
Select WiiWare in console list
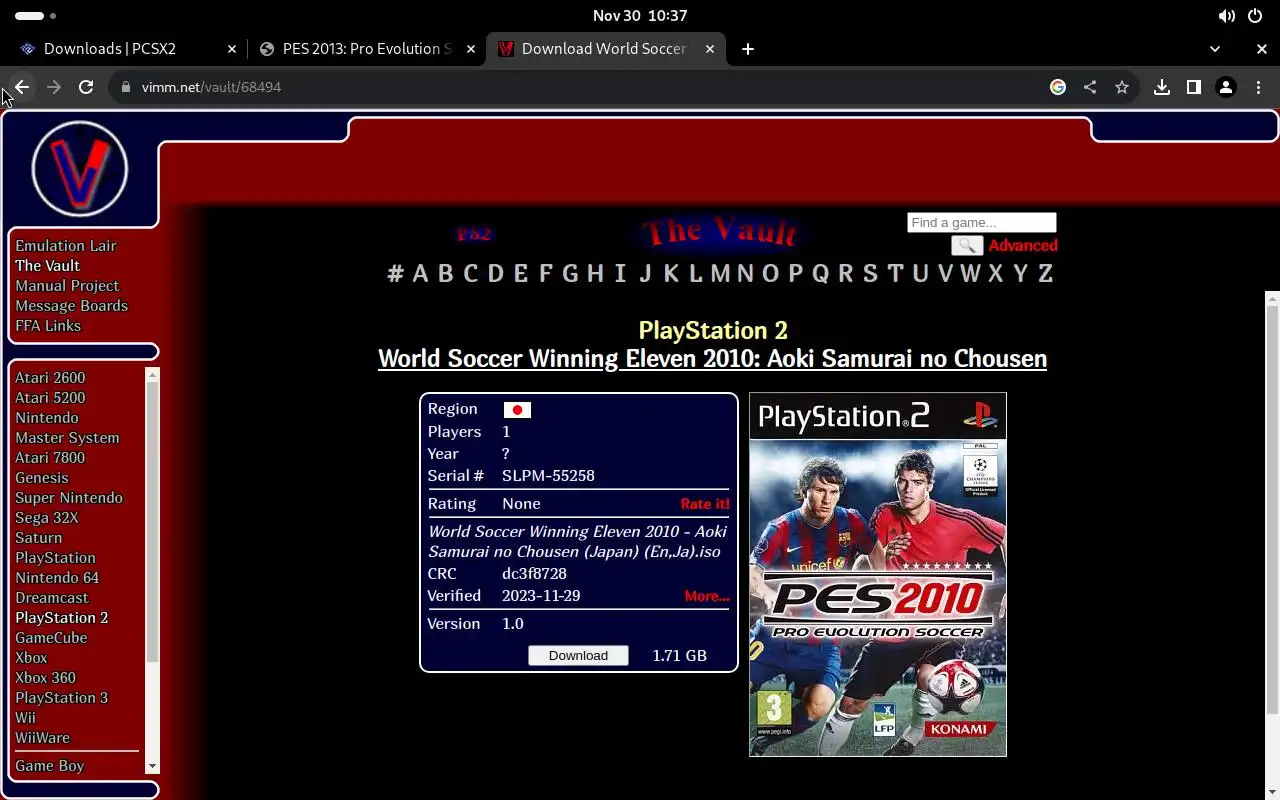(43, 738)
